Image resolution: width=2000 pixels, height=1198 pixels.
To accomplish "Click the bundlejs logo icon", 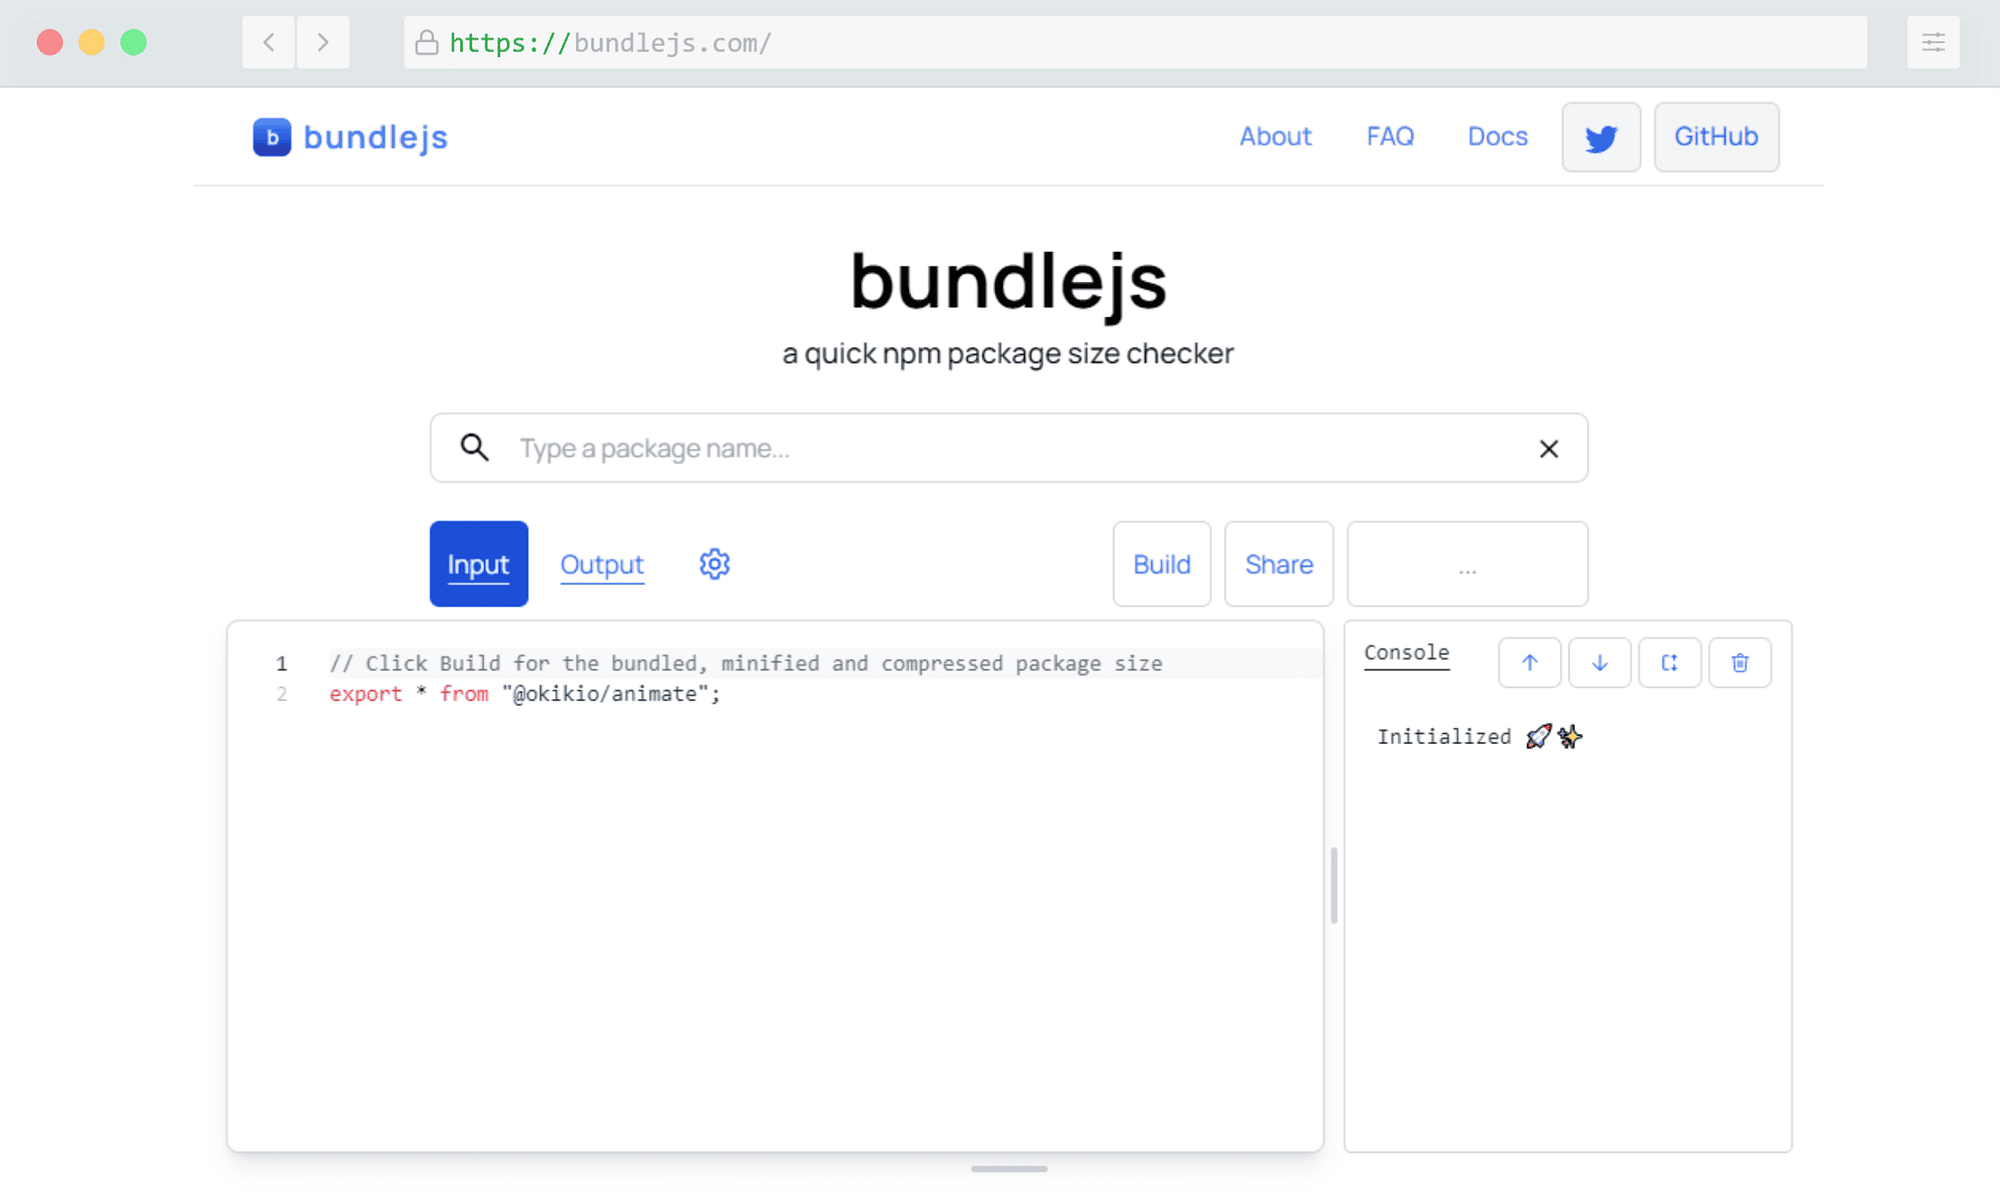I will point(271,135).
